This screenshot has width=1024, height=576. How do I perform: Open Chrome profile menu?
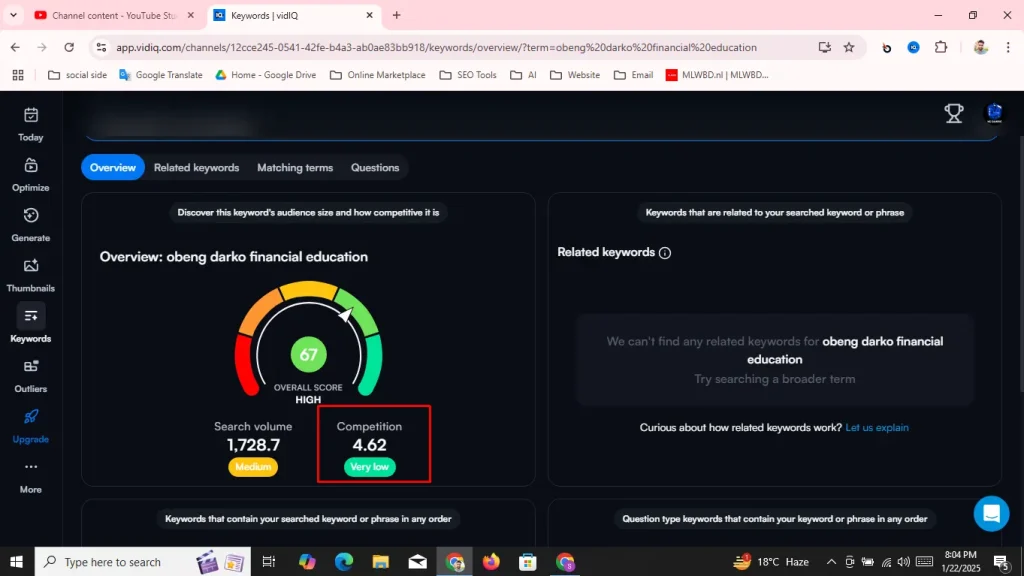tap(981, 47)
